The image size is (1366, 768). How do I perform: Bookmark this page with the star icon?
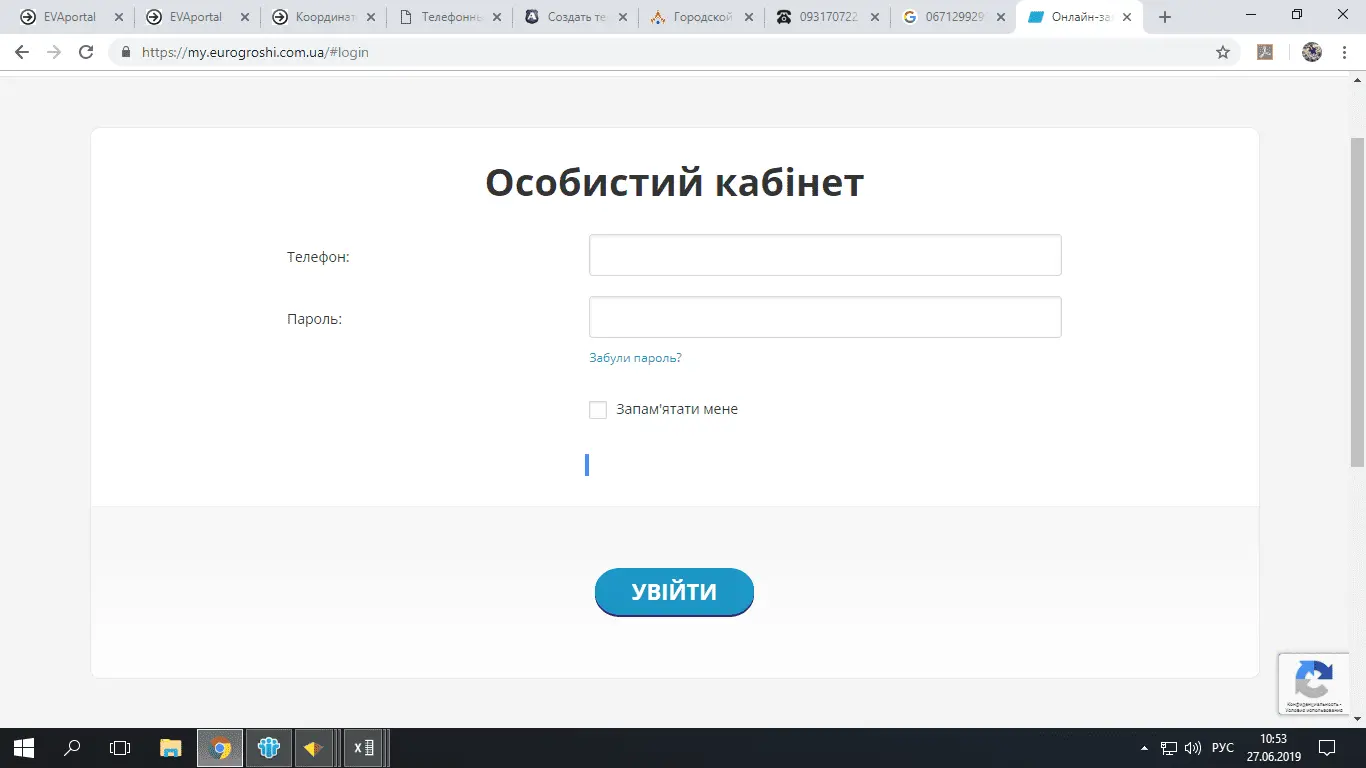[1222, 52]
